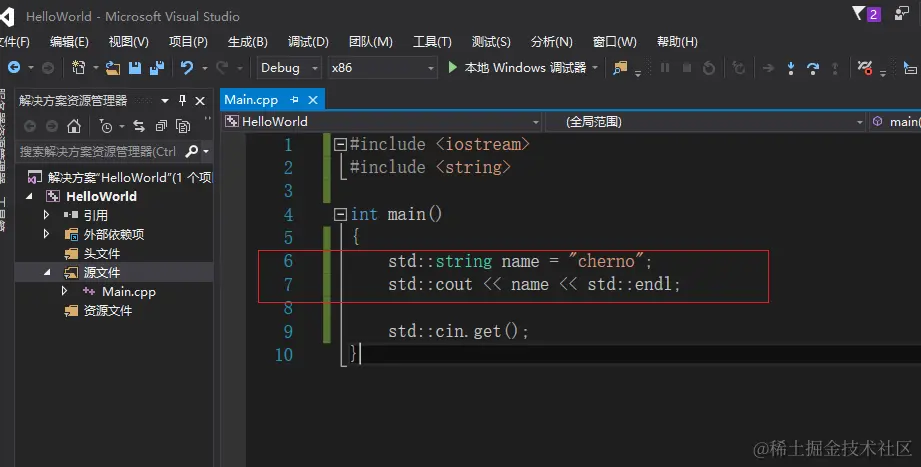Image resolution: width=921 pixels, height=467 pixels.
Task: Toggle Sync with Active Document arrows
Action: tap(139, 126)
